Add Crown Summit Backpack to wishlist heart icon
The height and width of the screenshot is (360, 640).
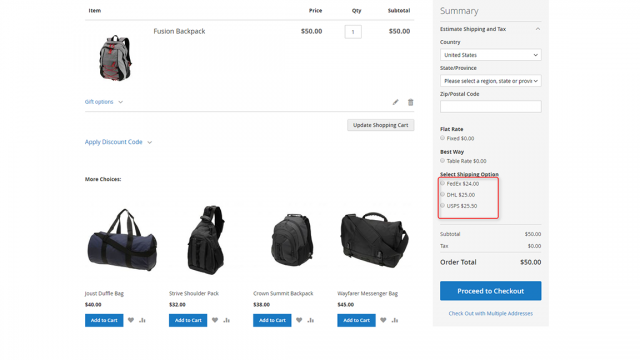(x=299, y=320)
